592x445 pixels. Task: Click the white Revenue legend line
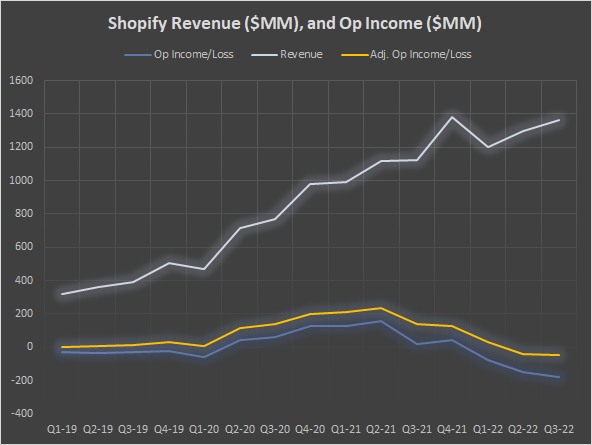click(265, 55)
